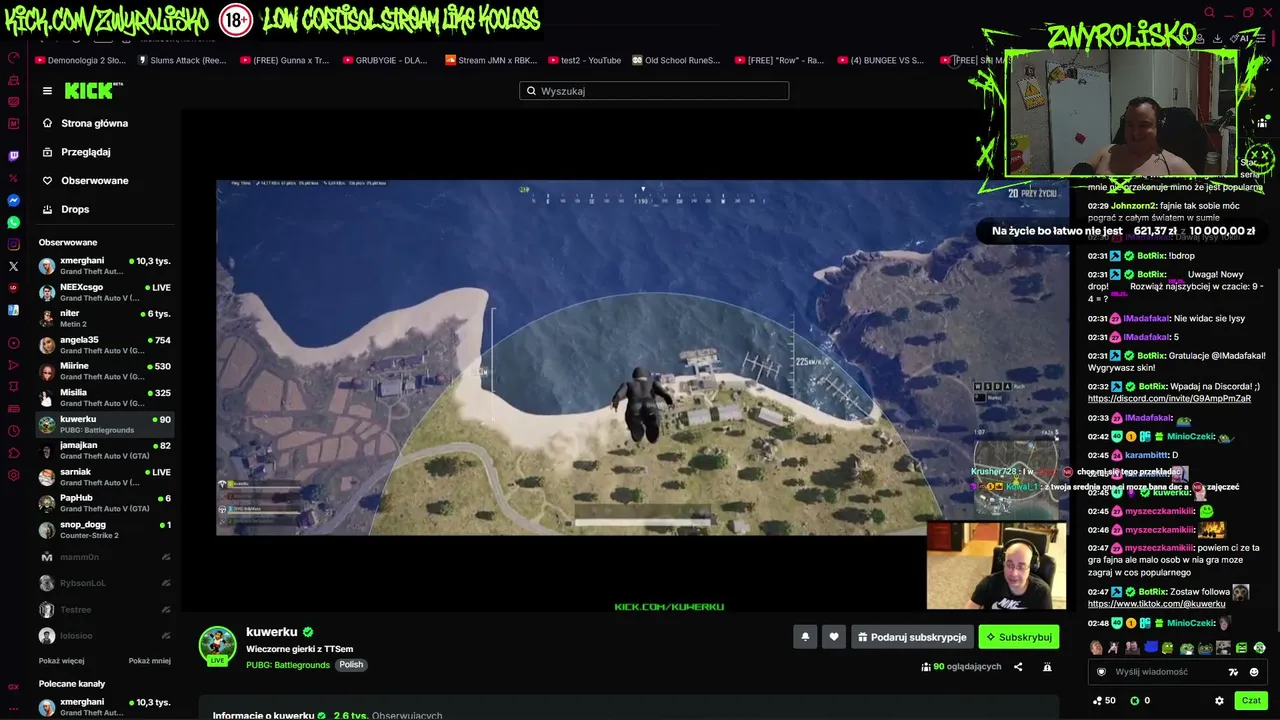Open X (Twitter) in the browser sidebar
The height and width of the screenshot is (720, 1280).
(13, 266)
